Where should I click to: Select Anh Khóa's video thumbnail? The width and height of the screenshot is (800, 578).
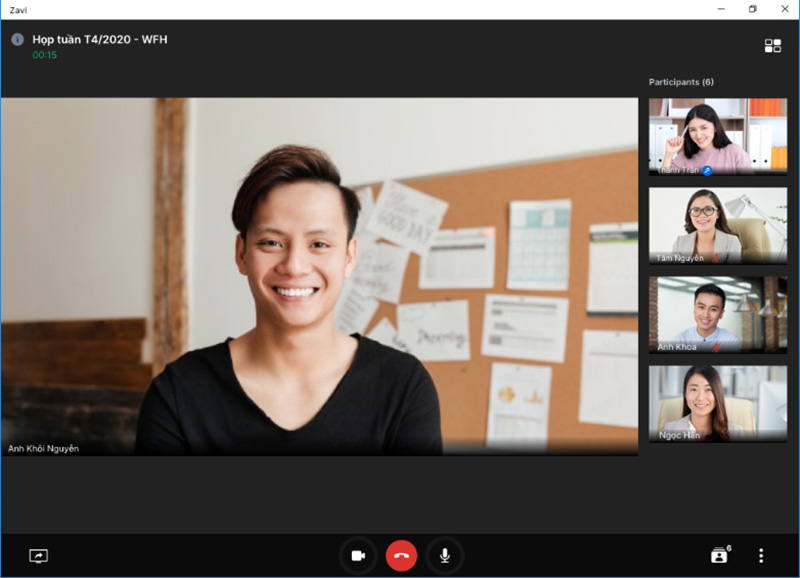(717, 313)
